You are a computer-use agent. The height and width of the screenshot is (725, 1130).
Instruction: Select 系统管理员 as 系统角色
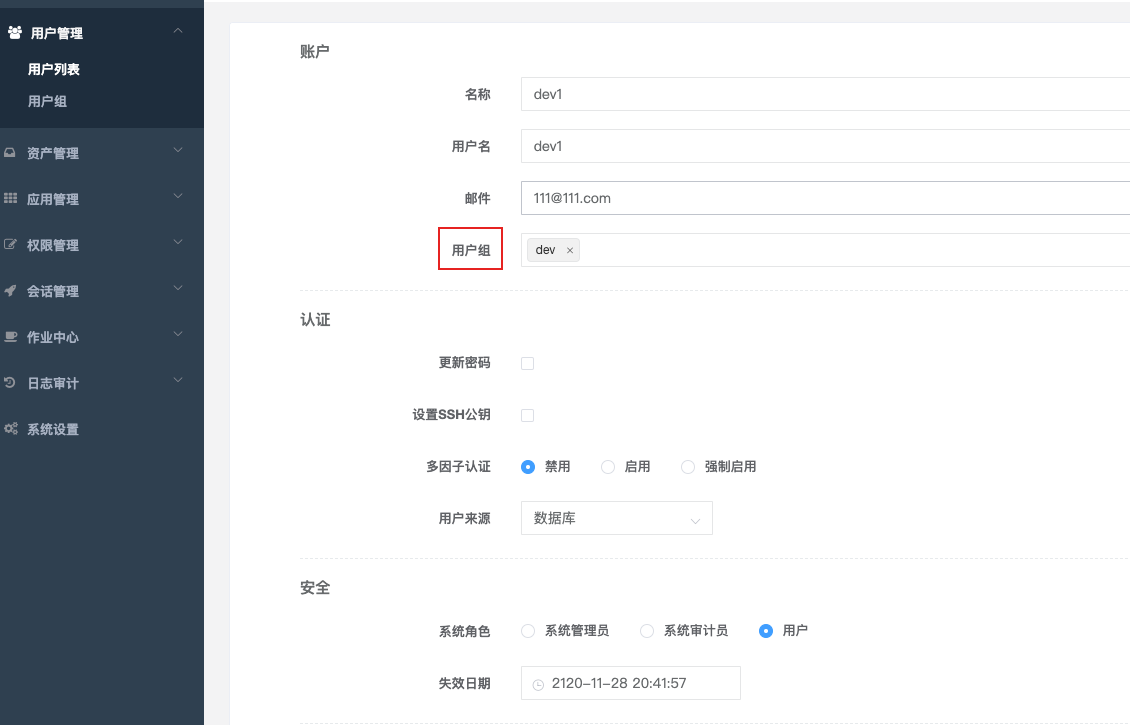pyautogui.click(x=528, y=631)
